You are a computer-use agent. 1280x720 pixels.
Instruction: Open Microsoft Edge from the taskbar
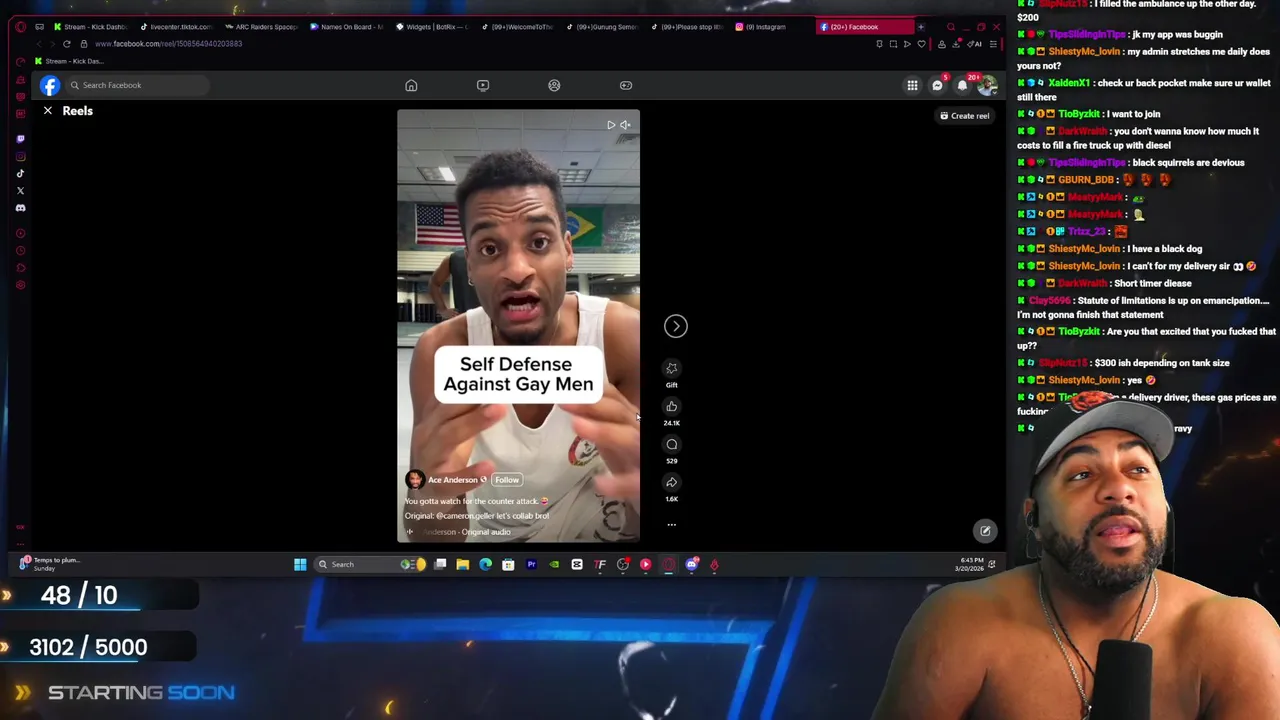(x=486, y=565)
